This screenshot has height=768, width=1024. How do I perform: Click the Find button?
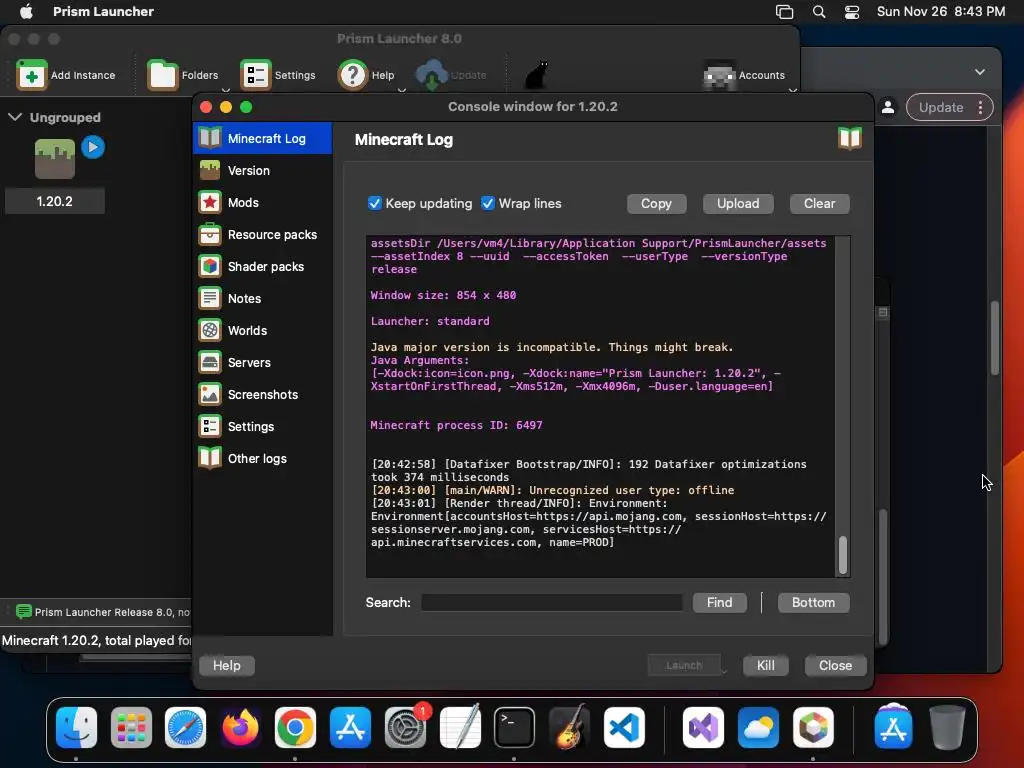(719, 602)
